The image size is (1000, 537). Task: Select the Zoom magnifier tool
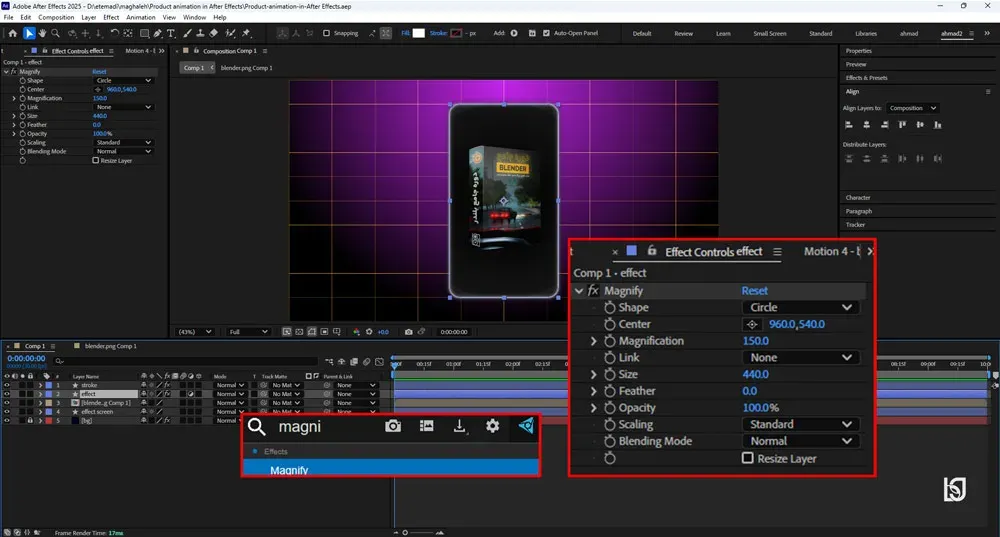[55, 33]
